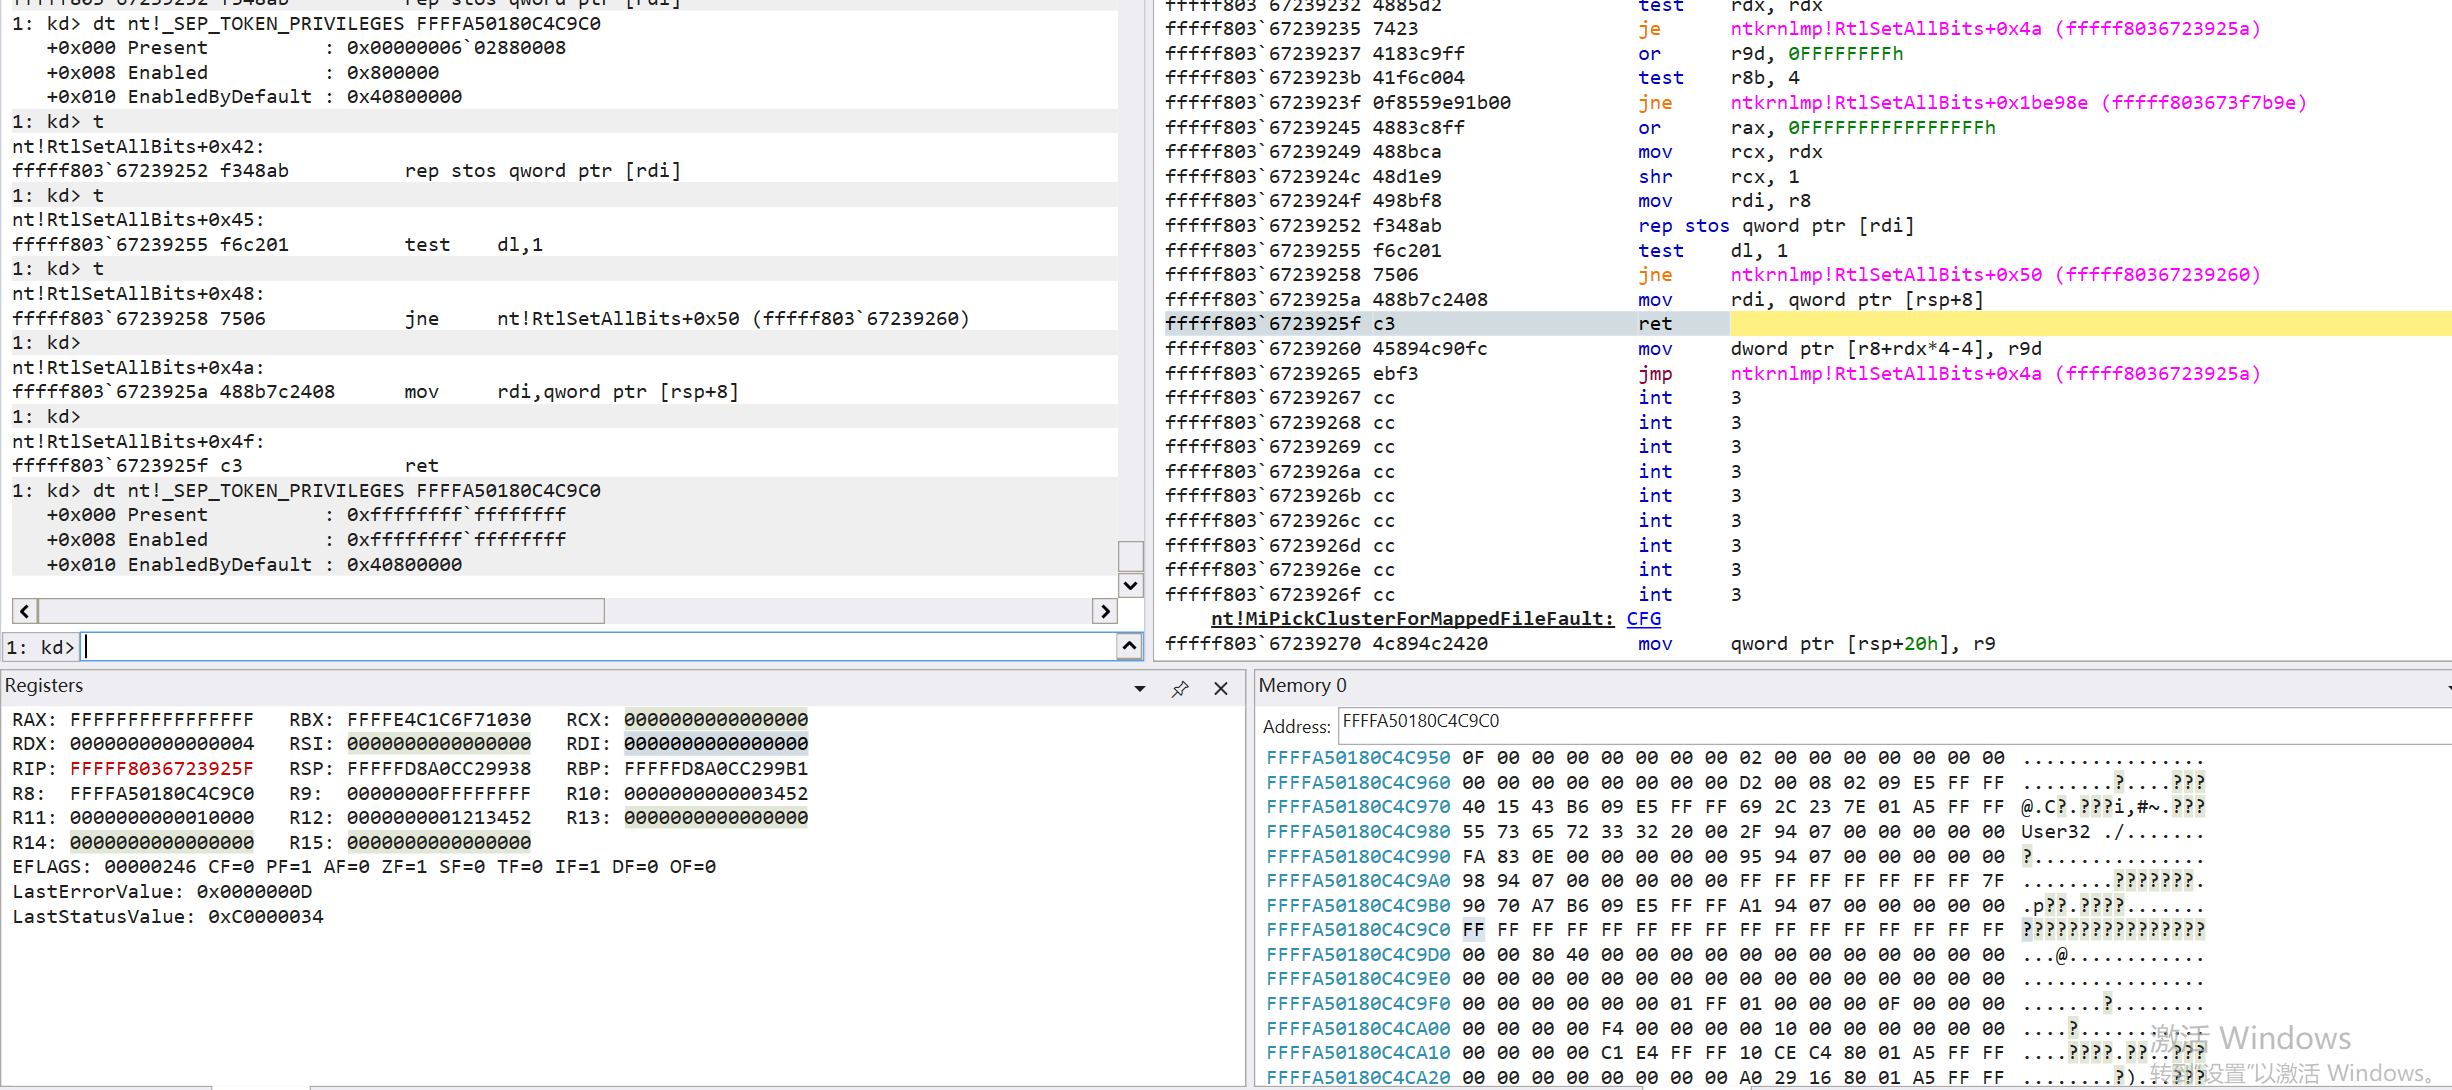Close the Registers panel
Image resolution: width=2452 pixels, height=1090 pixels.
(1221, 688)
